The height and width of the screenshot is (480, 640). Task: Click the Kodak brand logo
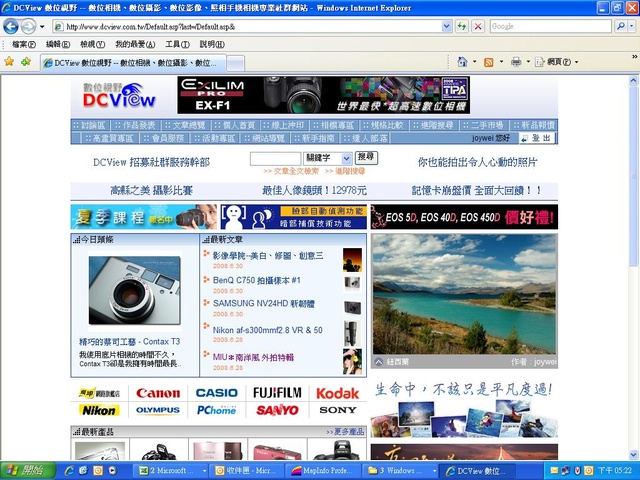coord(338,393)
